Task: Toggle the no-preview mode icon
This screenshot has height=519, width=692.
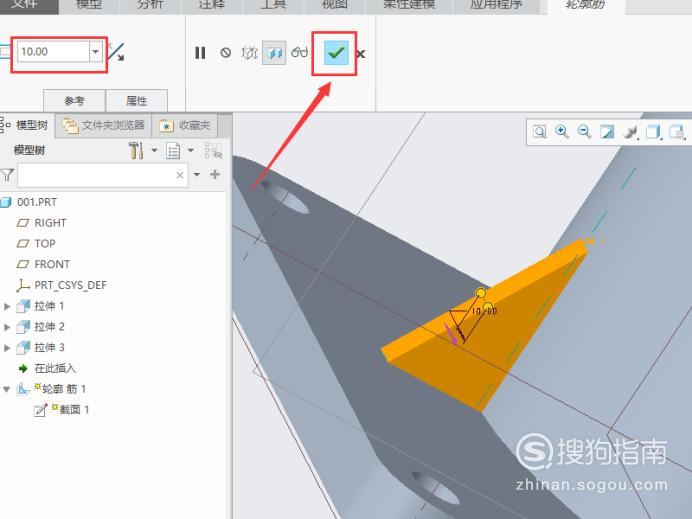Action: pos(226,53)
